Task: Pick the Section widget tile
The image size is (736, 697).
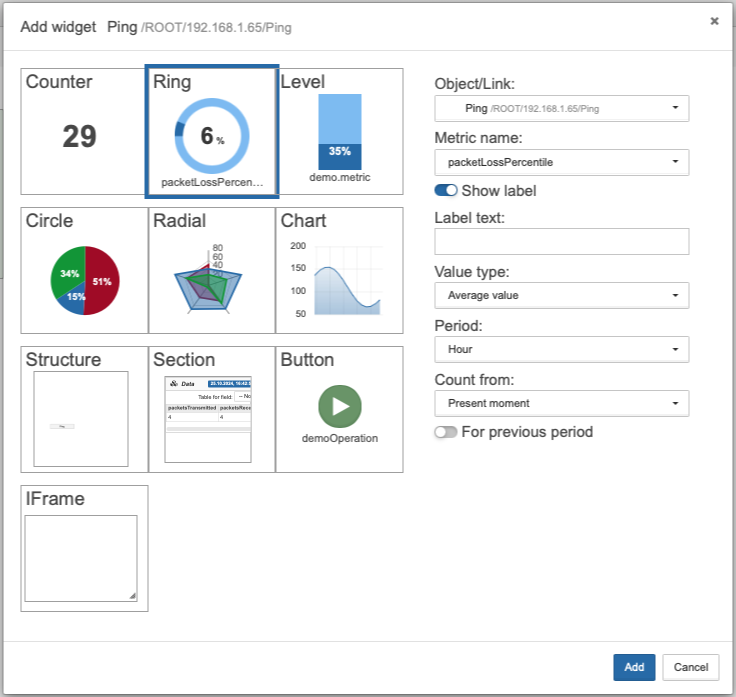Action: 212,409
